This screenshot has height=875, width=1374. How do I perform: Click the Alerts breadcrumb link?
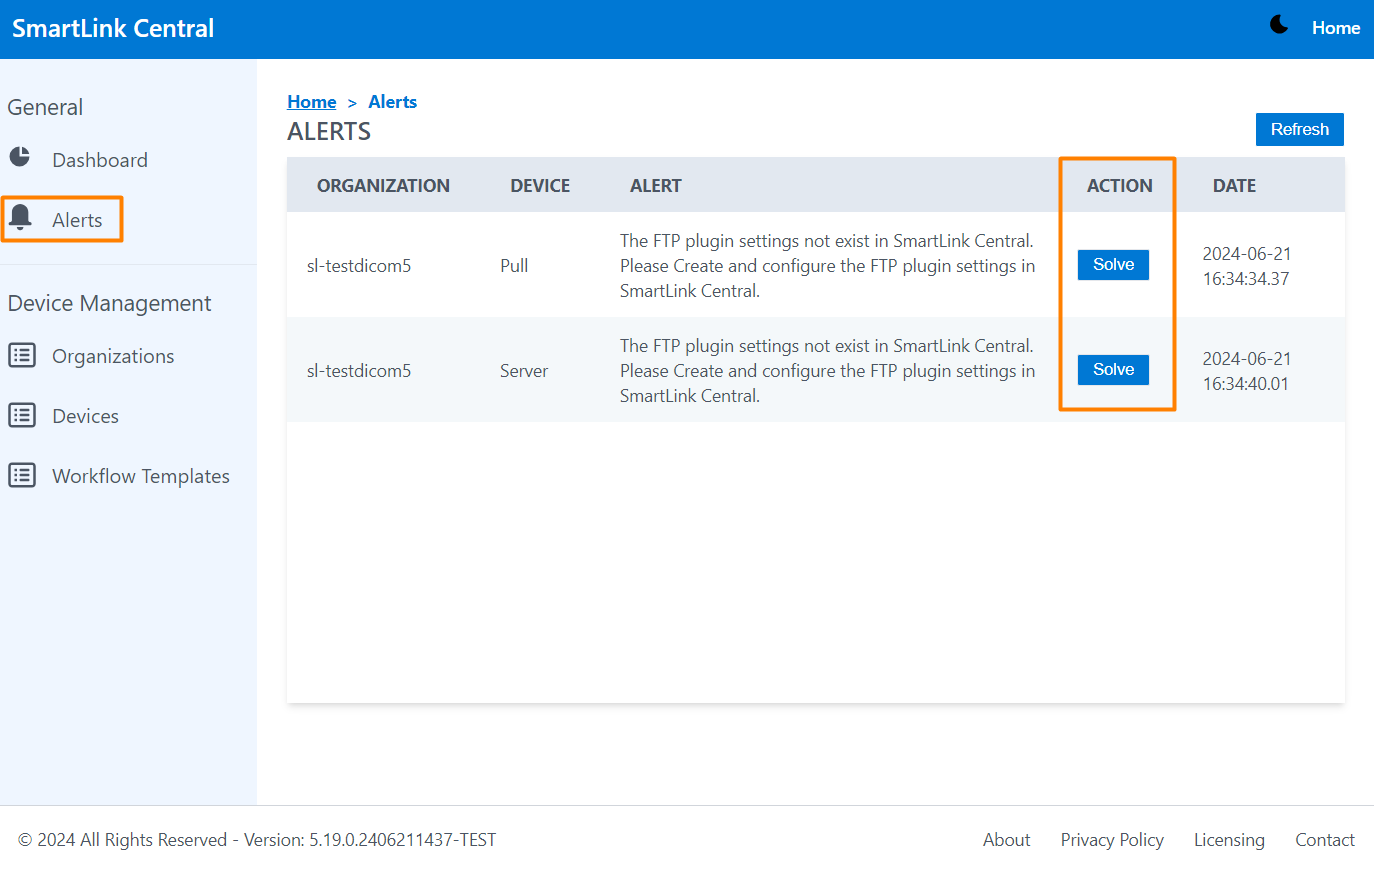pyautogui.click(x=392, y=102)
